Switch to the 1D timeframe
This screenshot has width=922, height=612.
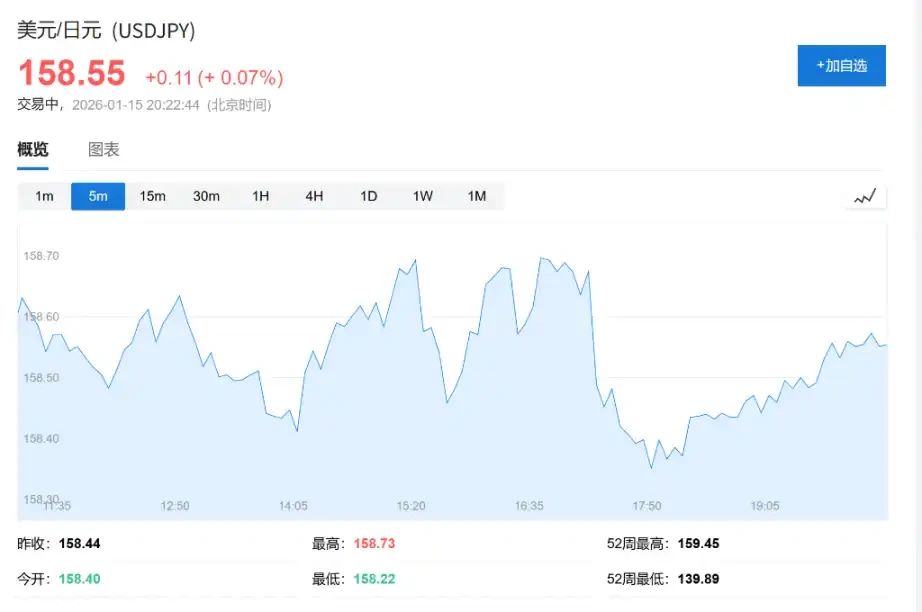pos(368,196)
